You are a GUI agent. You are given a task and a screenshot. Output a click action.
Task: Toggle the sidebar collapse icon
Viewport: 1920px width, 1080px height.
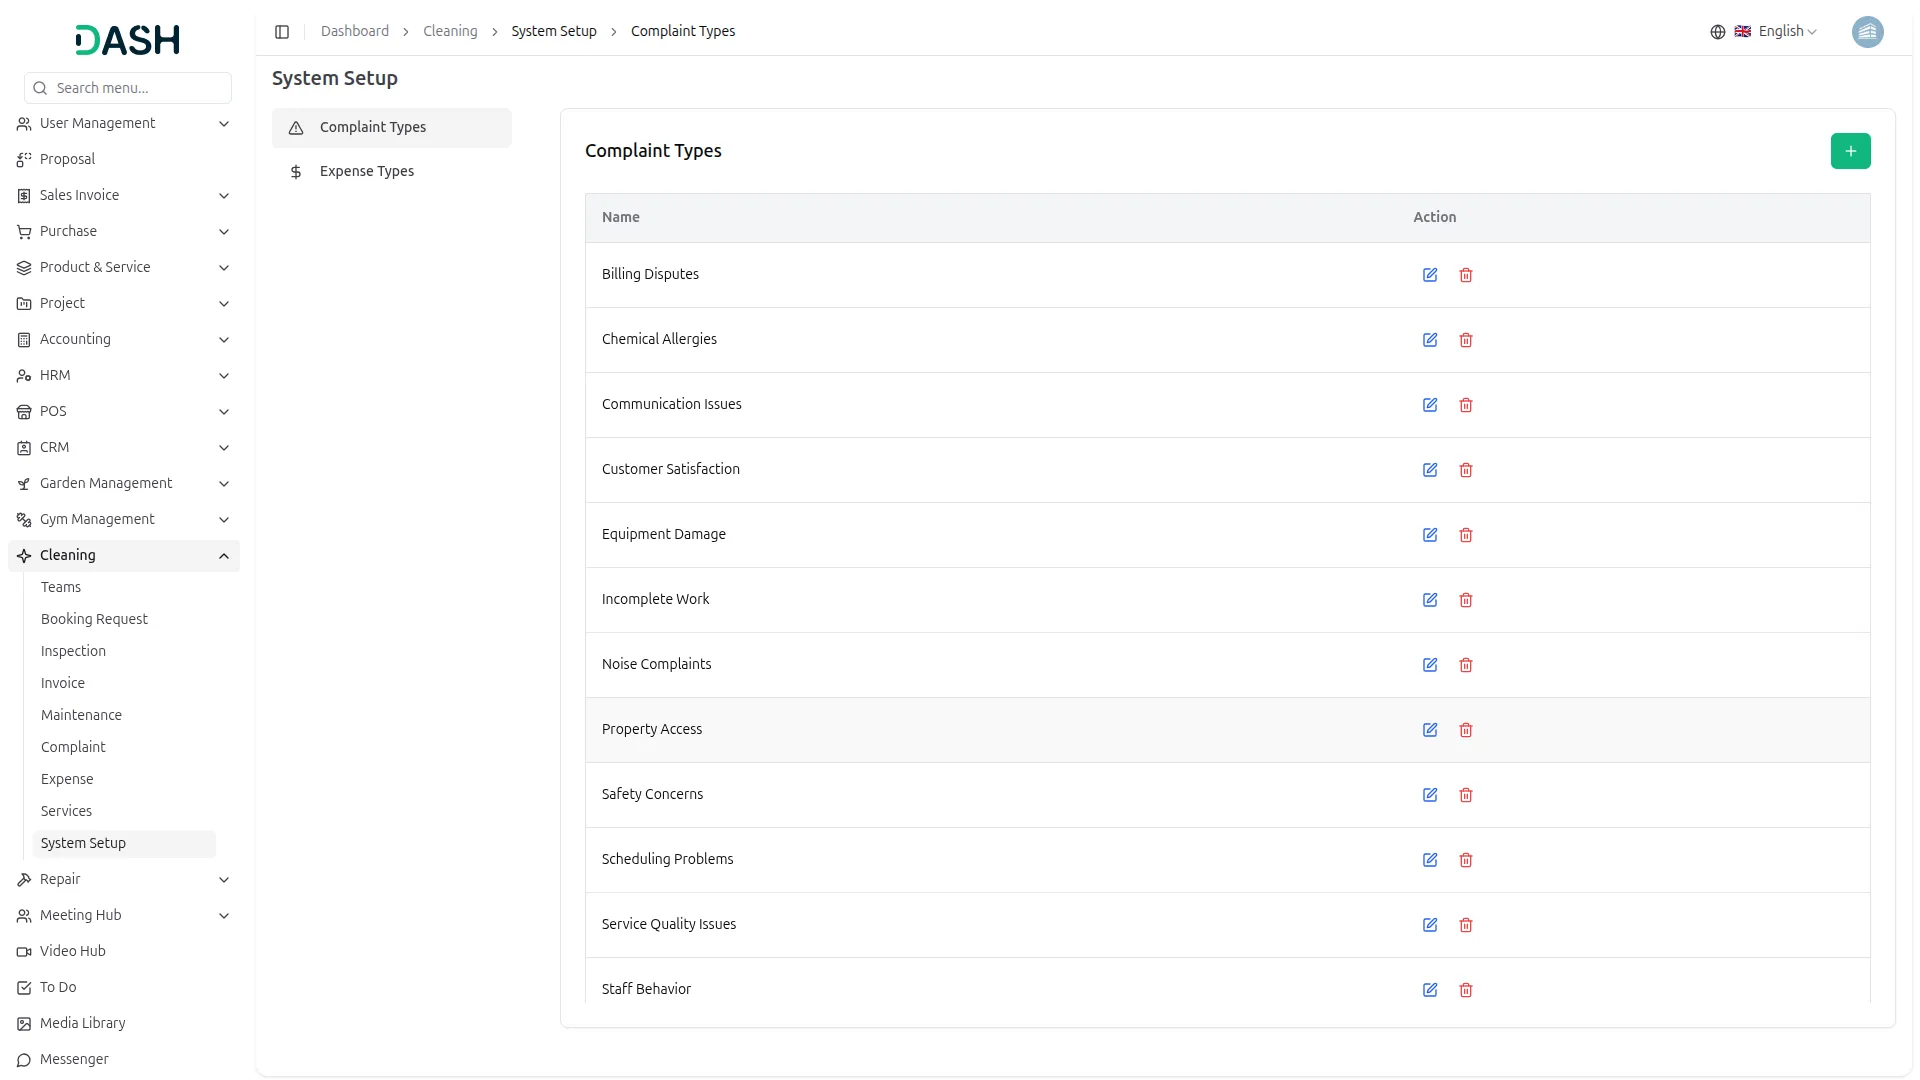click(282, 32)
